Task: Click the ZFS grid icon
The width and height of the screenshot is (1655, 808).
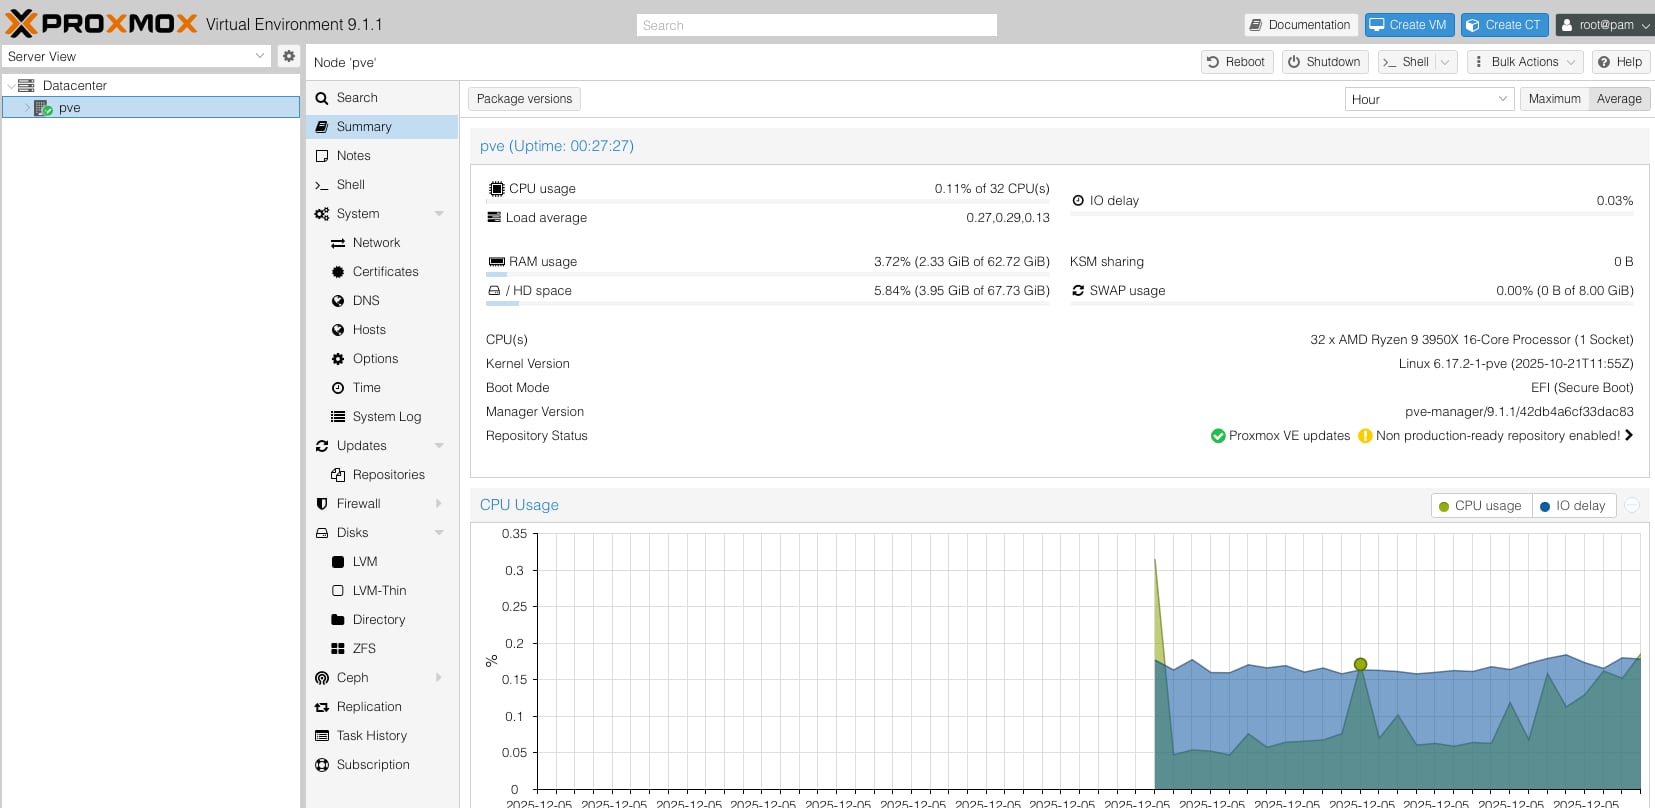Action: point(338,649)
